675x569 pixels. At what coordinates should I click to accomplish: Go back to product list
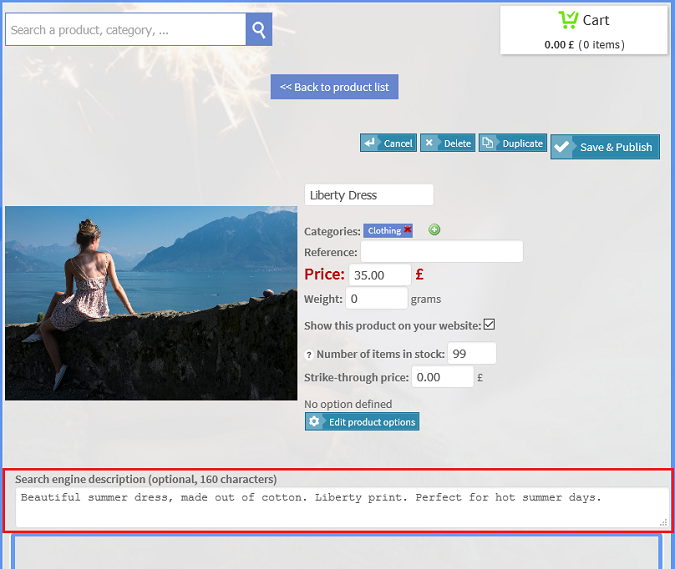[334, 87]
